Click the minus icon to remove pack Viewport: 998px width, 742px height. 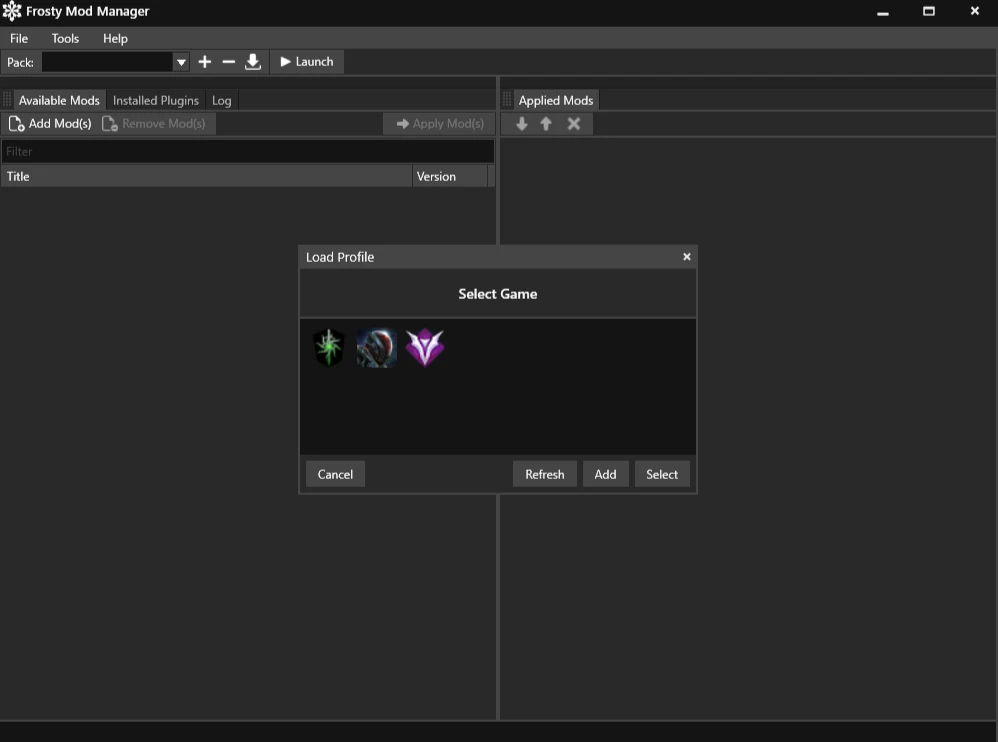(x=228, y=61)
